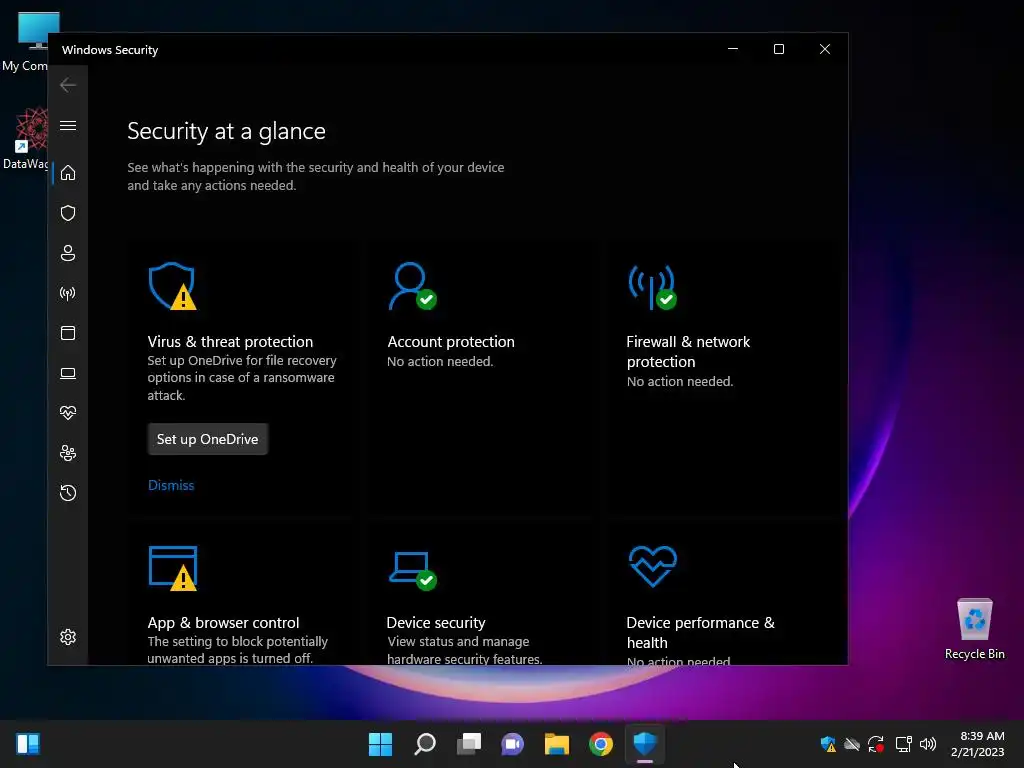
Task: Select the My Computer desktop icon
Action: point(25,41)
